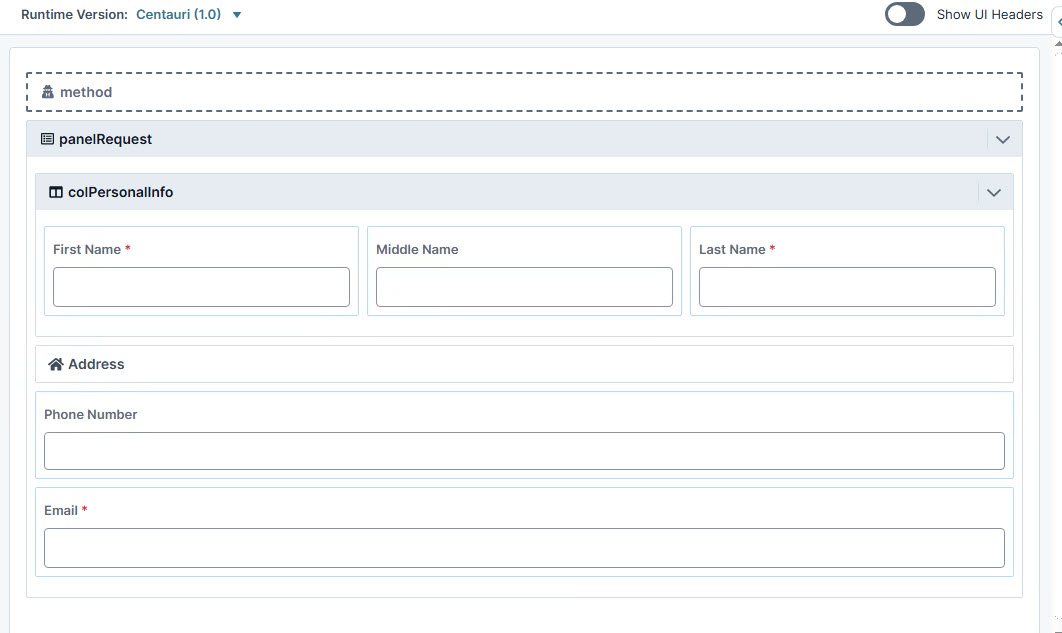Screen dimensions: 1062x633
Task: Click inside the Phone Number field
Action: 524,451
